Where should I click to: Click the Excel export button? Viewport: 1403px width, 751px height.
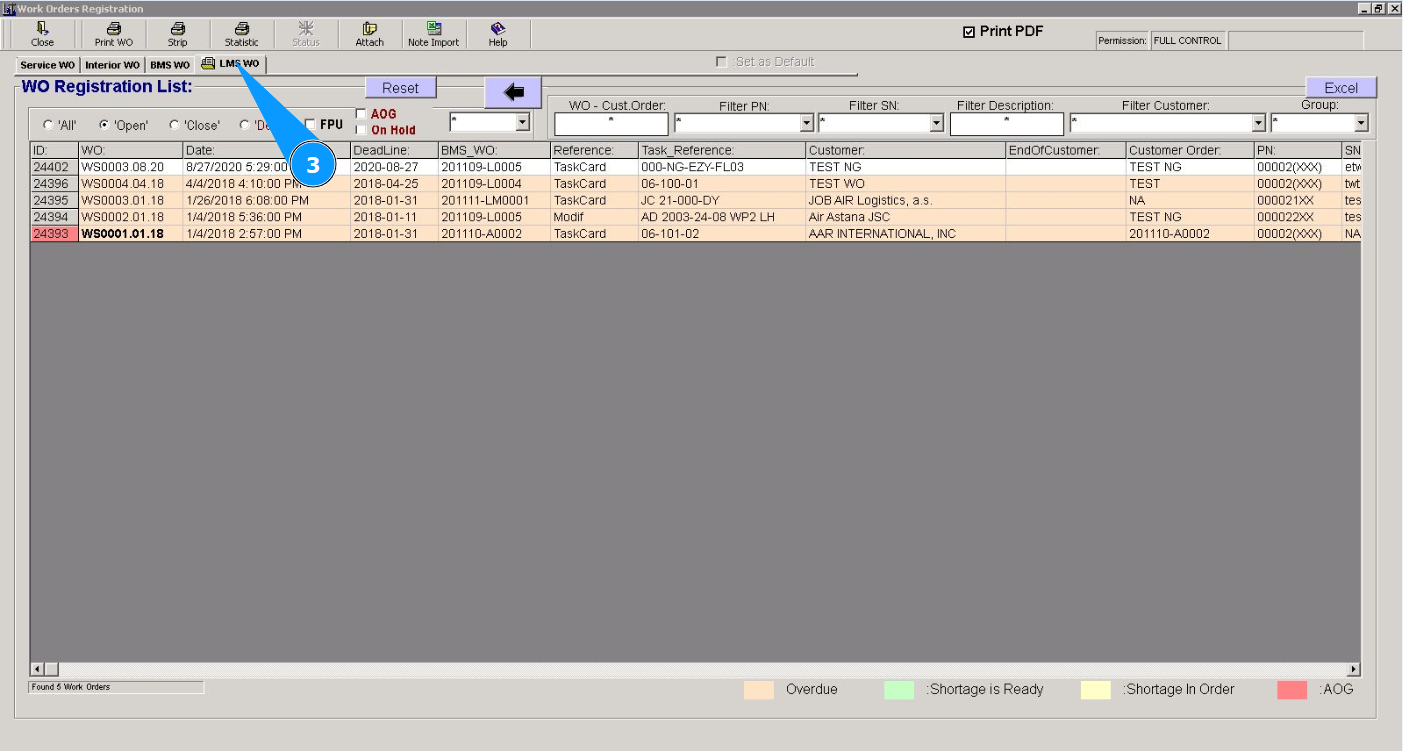click(x=1341, y=88)
